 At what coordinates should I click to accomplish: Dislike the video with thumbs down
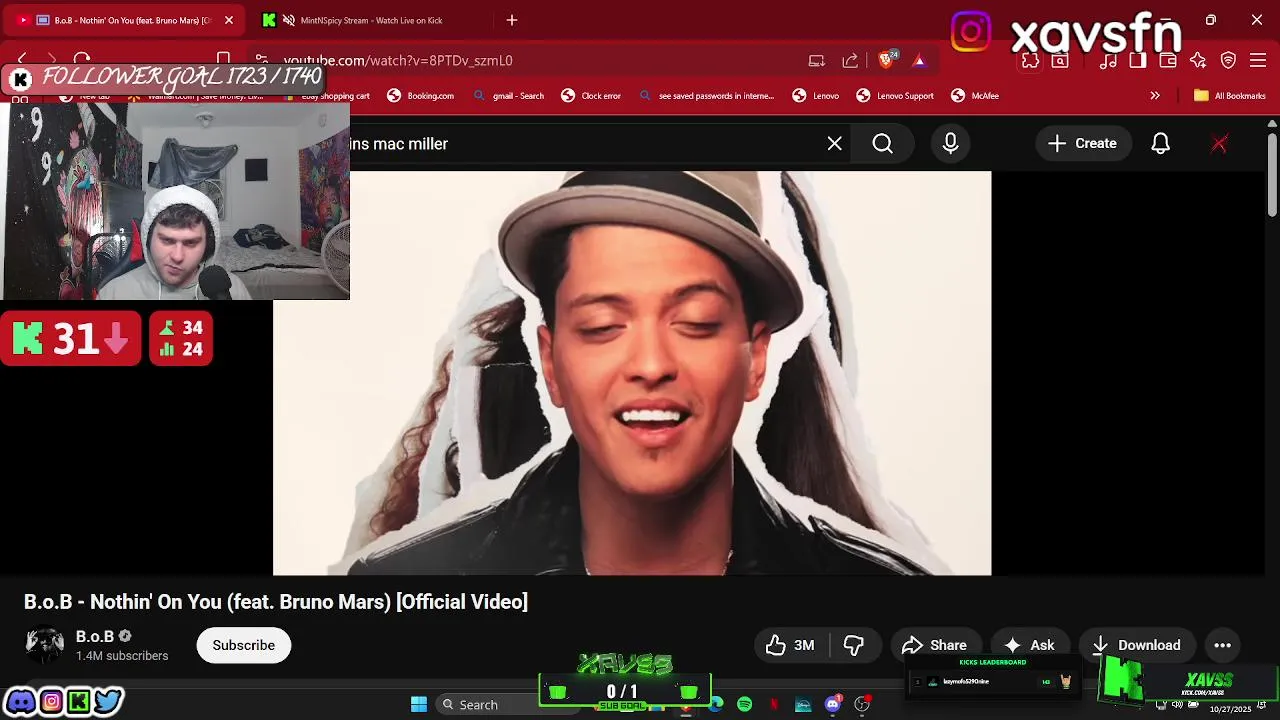(x=854, y=645)
